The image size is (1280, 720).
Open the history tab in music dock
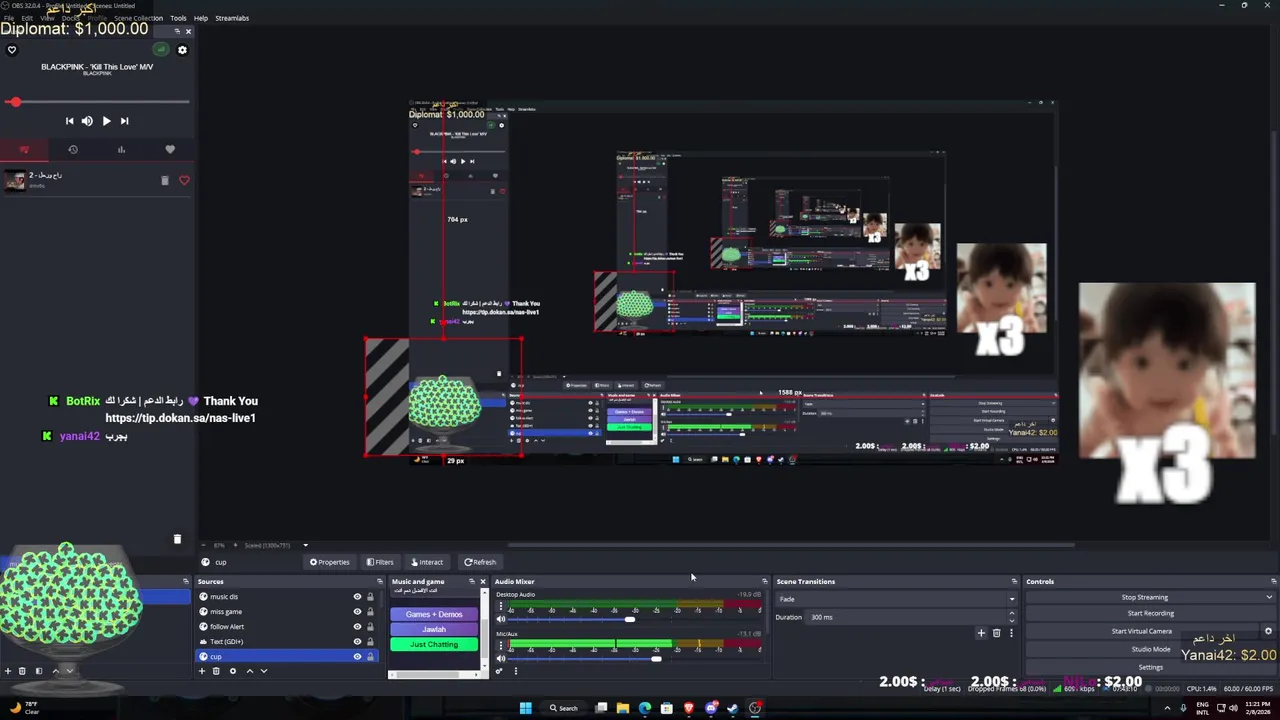(73, 150)
